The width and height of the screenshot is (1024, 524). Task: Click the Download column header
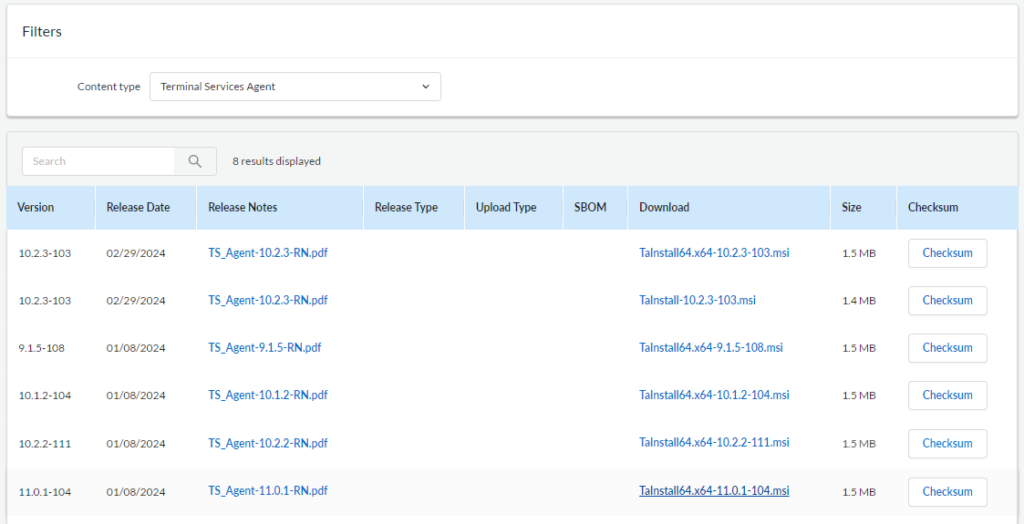pyautogui.click(x=664, y=207)
